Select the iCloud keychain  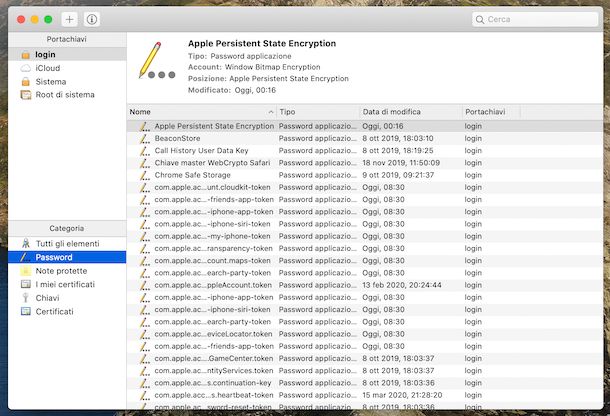pos(67,68)
